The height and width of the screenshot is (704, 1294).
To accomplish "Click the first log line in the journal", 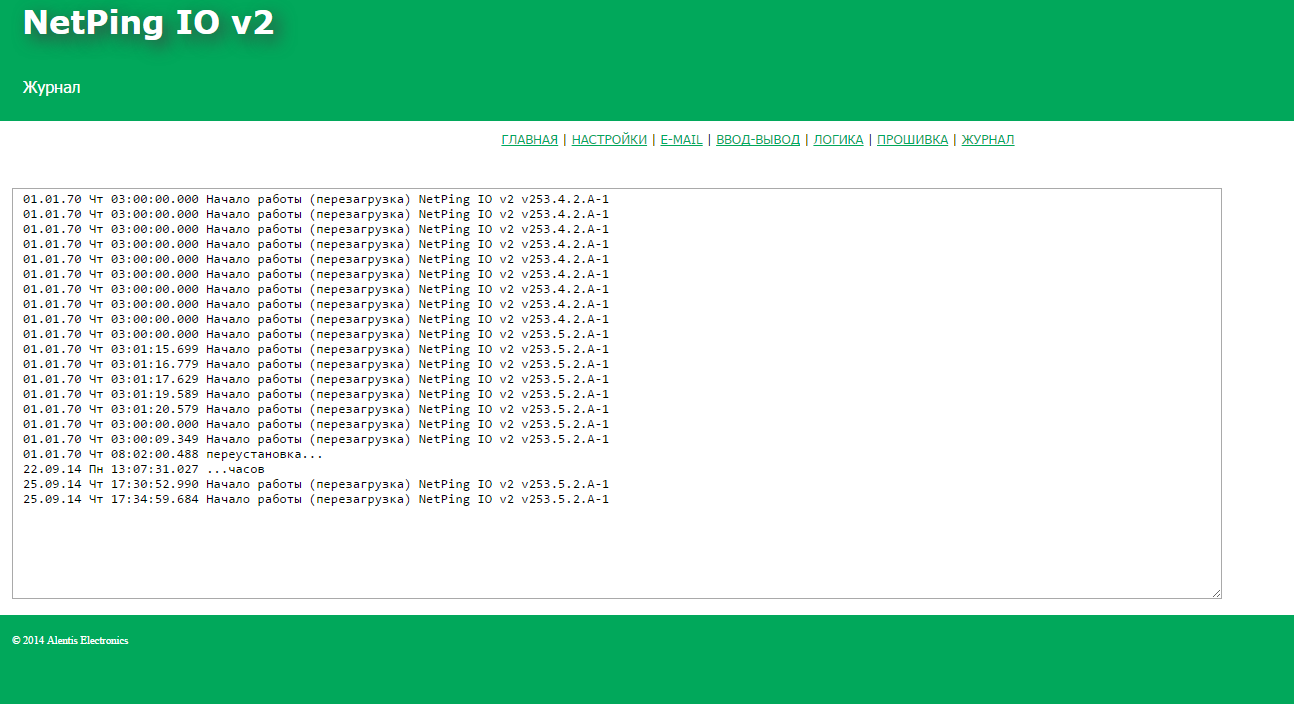I will pos(315,199).
